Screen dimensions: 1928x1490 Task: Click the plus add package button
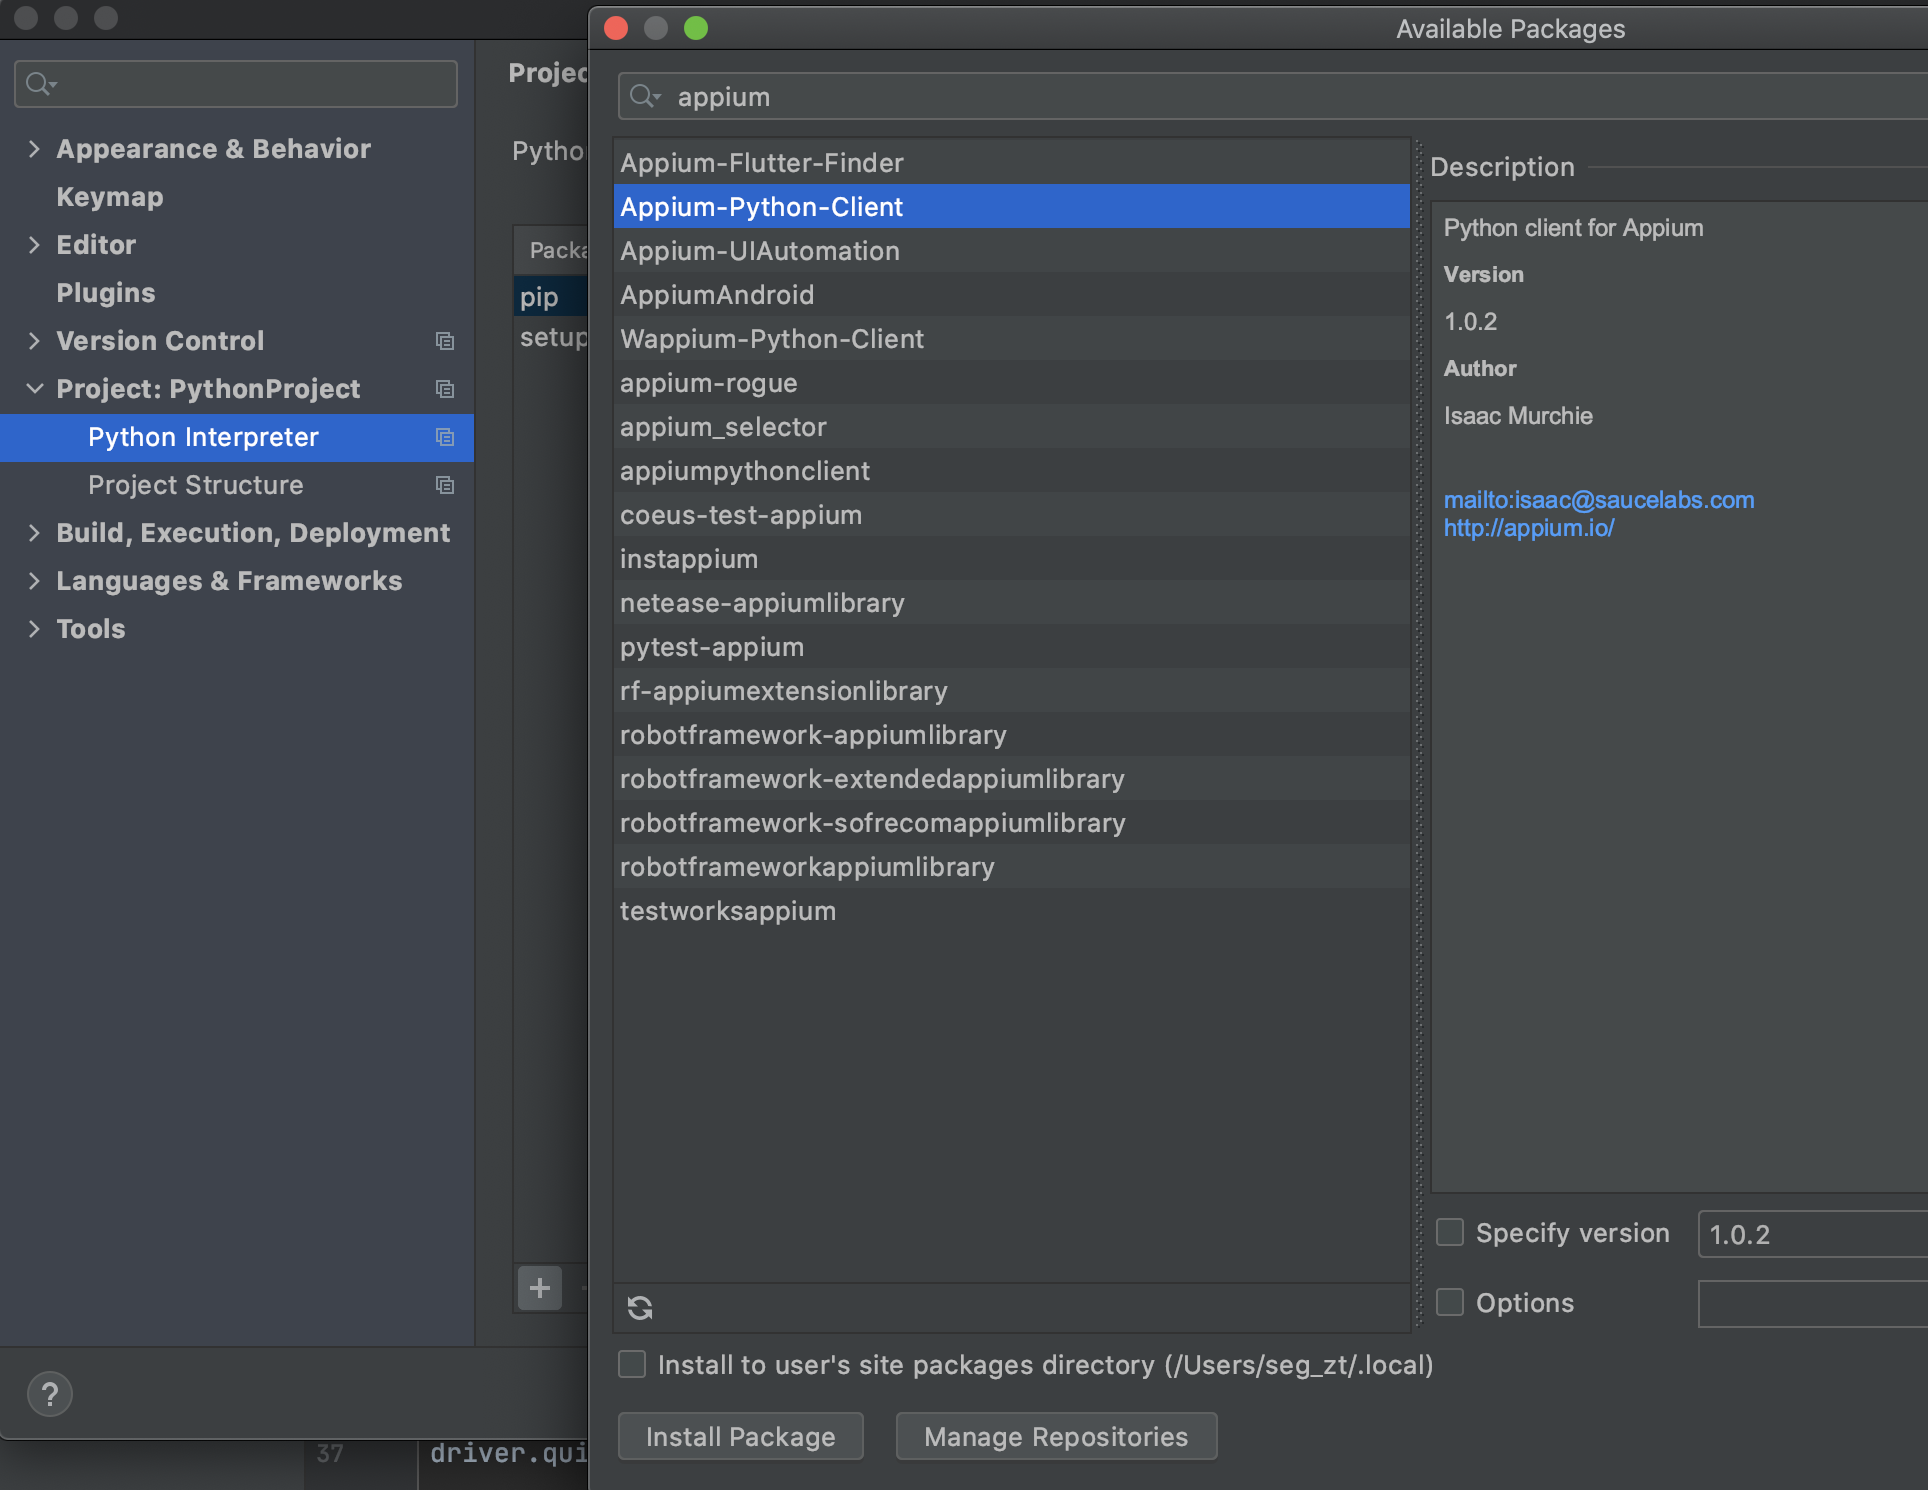(540, 1288)
